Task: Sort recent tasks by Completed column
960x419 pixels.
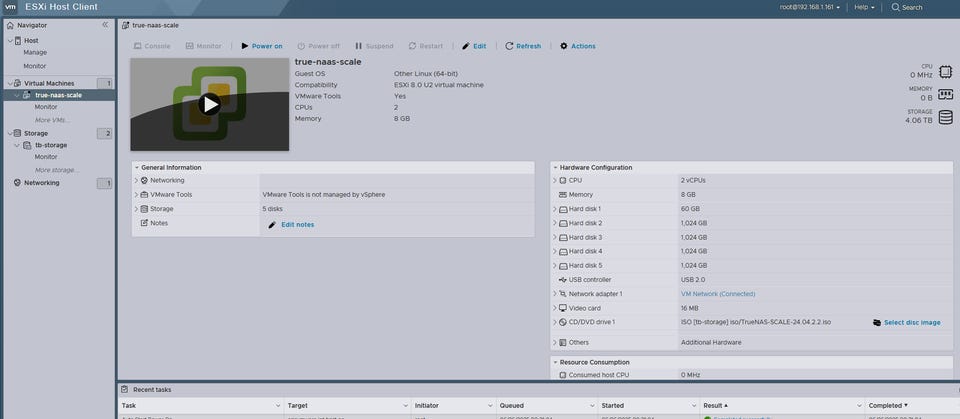Action: point(888,405)
